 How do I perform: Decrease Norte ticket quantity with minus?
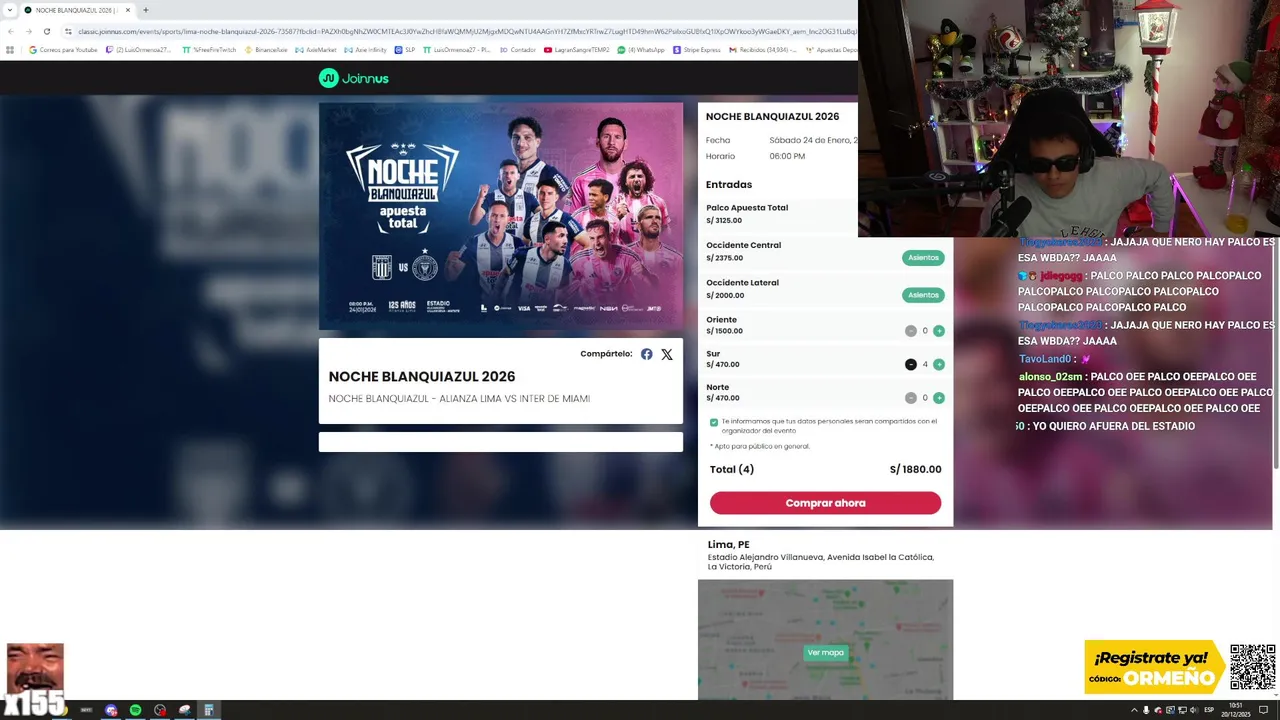point(911,398)
